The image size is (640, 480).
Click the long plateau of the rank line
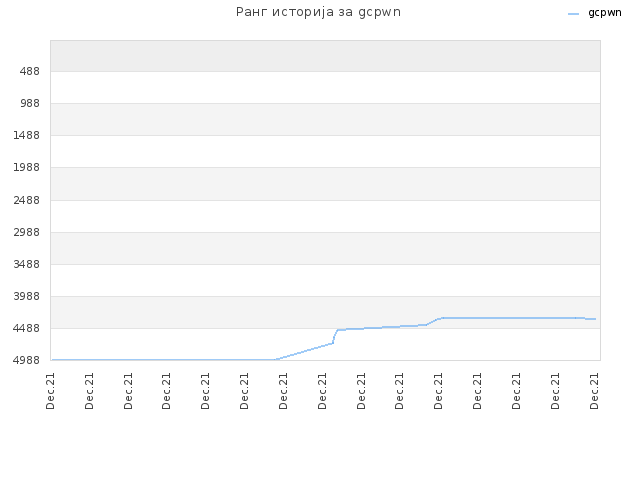(x=510, y=318)
